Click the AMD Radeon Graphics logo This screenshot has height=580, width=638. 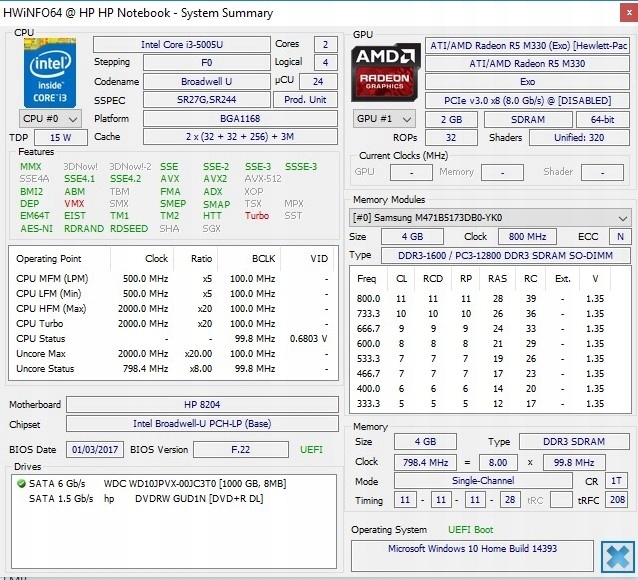(x=385, y=72)
